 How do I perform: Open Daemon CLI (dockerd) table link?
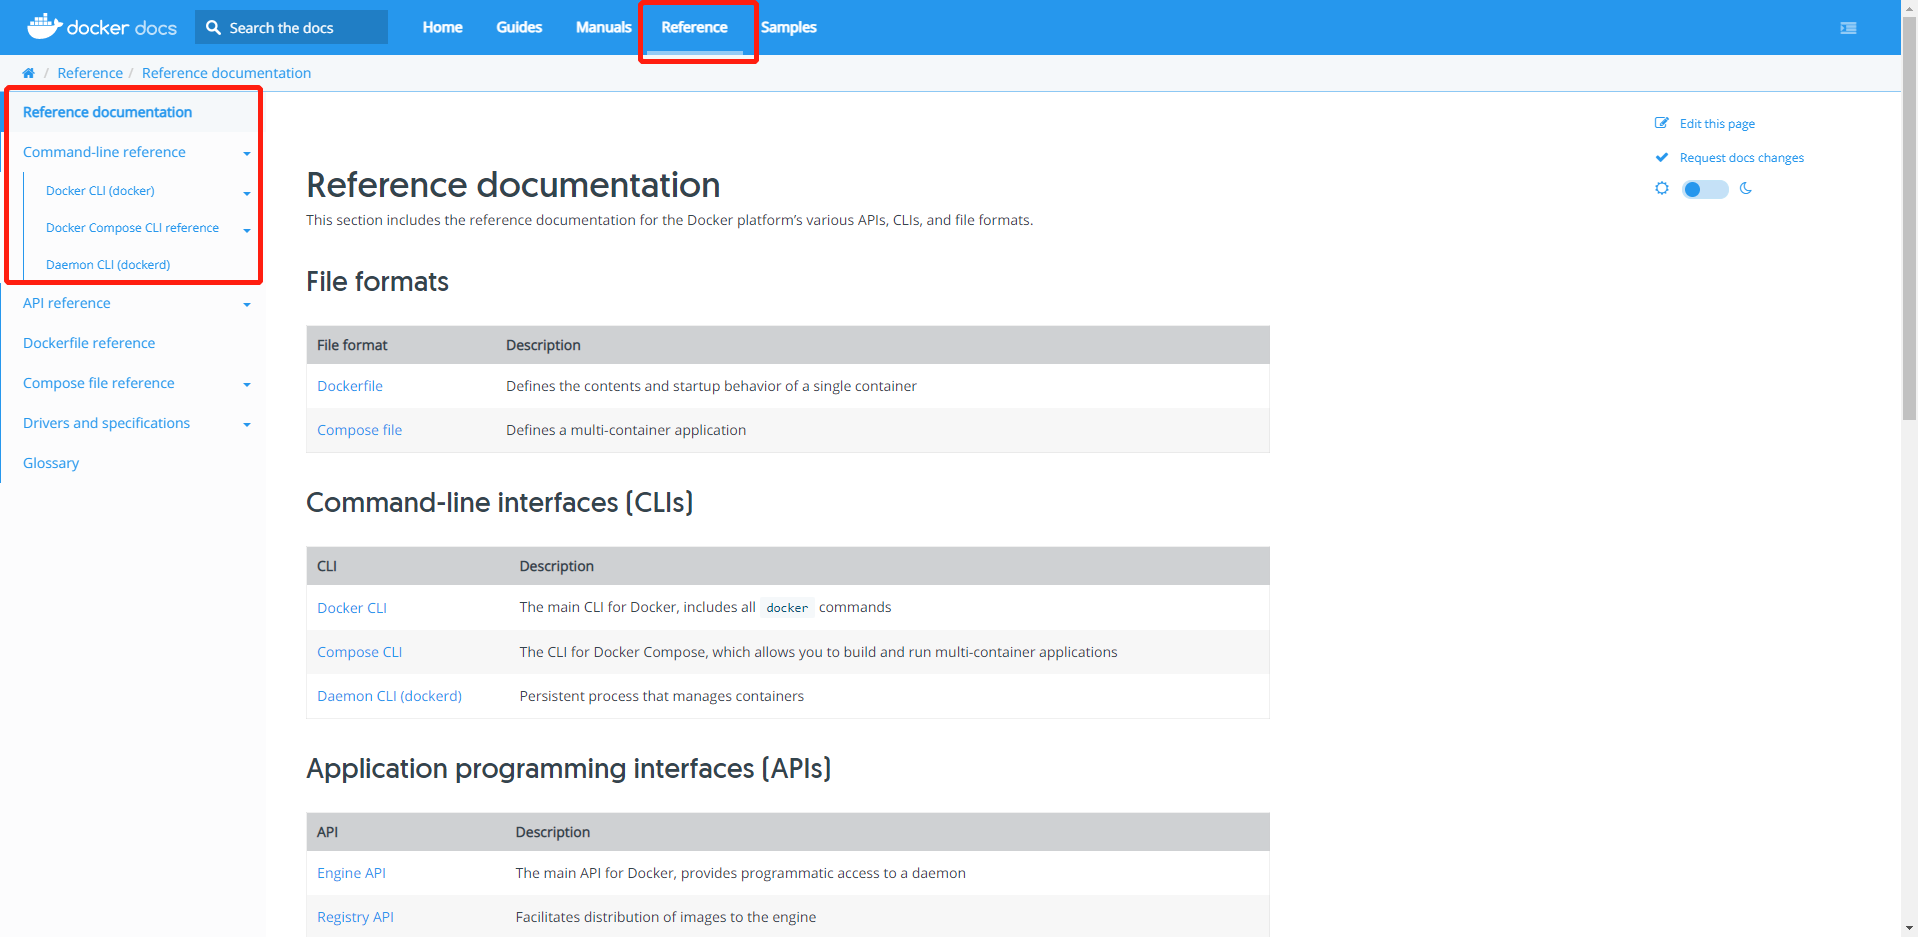[x=389, y=696]
